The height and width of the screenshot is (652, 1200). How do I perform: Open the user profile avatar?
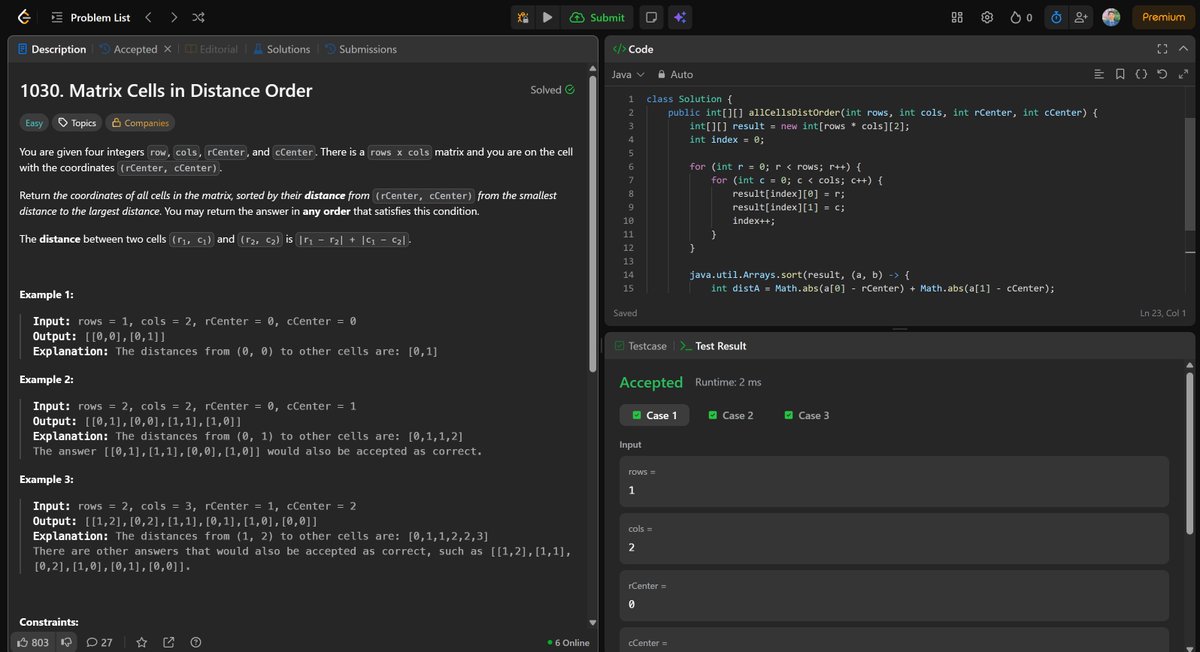click(x=1111, y=17)
